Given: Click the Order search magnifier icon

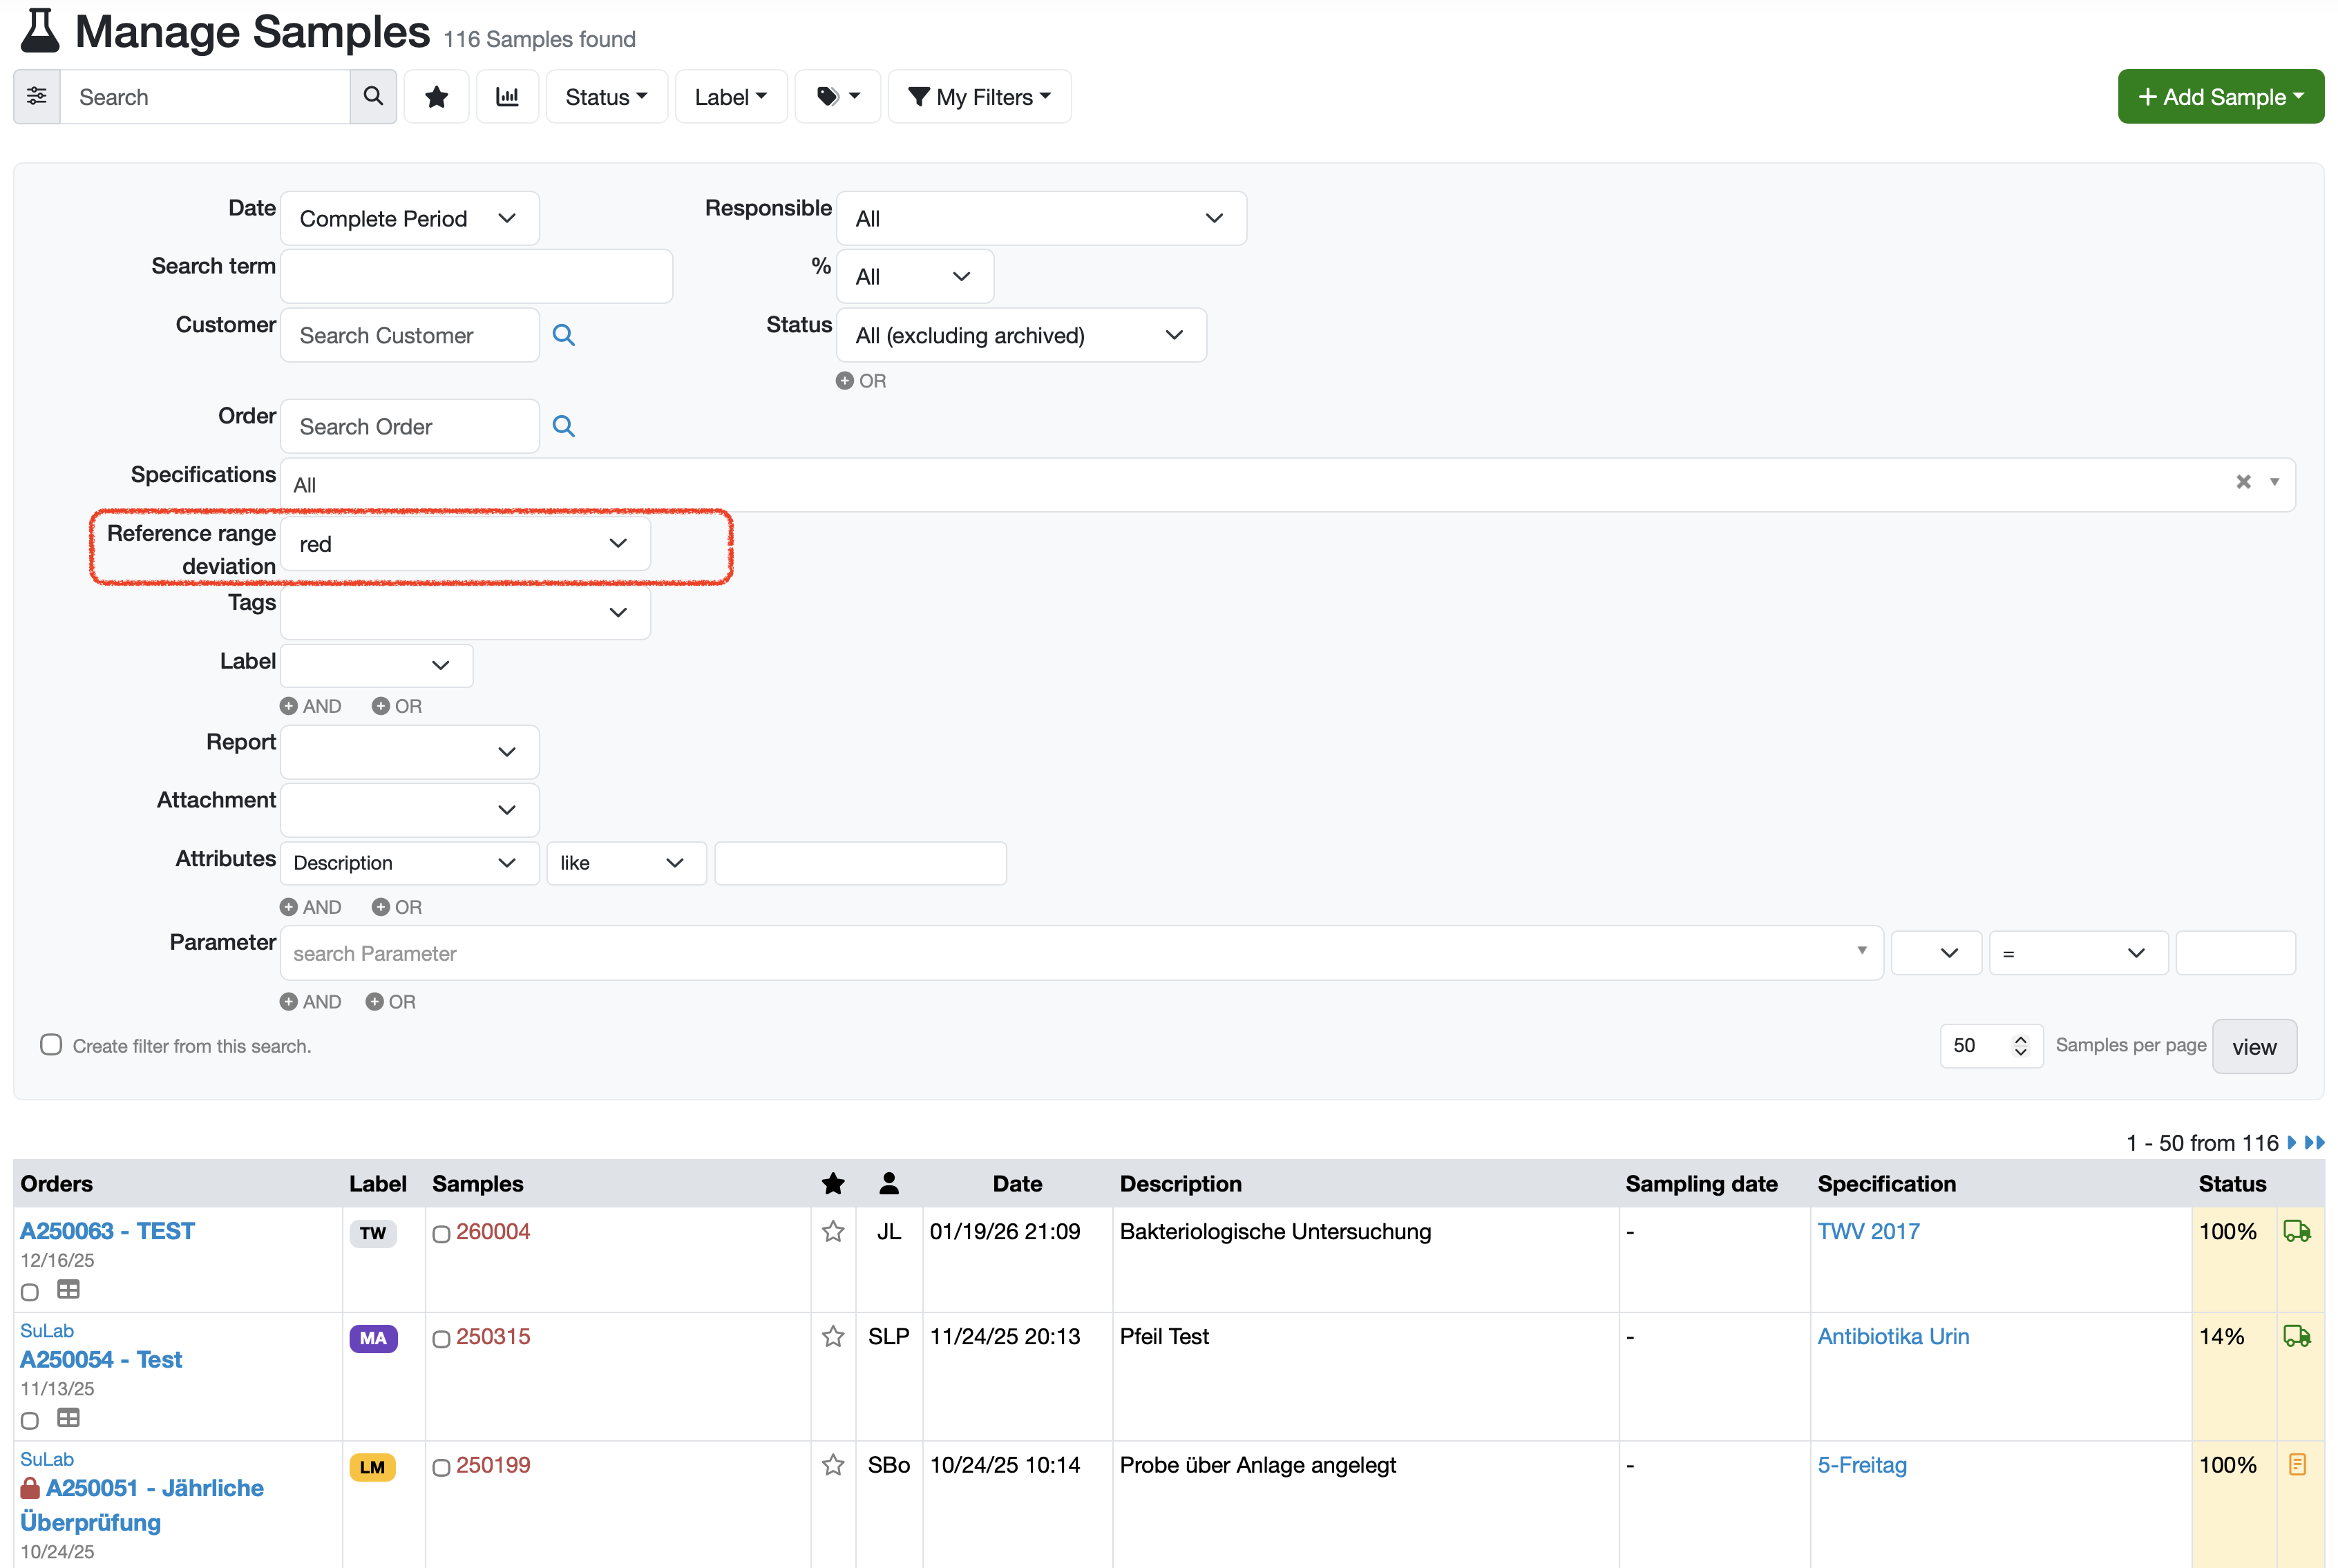Looking at the screenshot, I should 564,426.
